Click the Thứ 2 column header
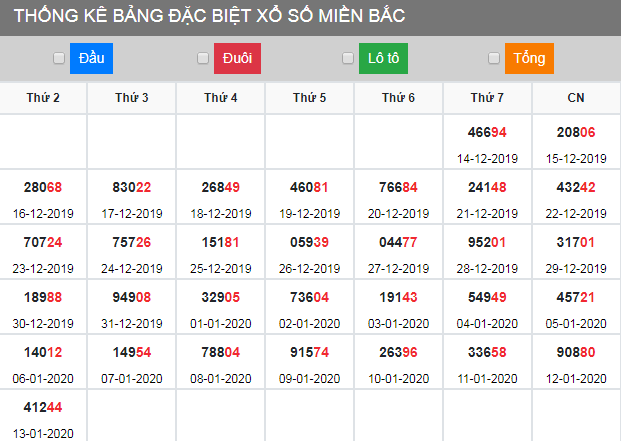Image resolution: width=621 pixels, height=441 pixels. click(43, 97)
